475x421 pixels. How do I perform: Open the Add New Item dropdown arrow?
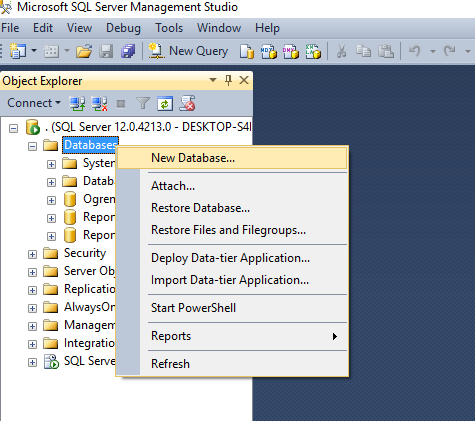click(x=67, y=51)
